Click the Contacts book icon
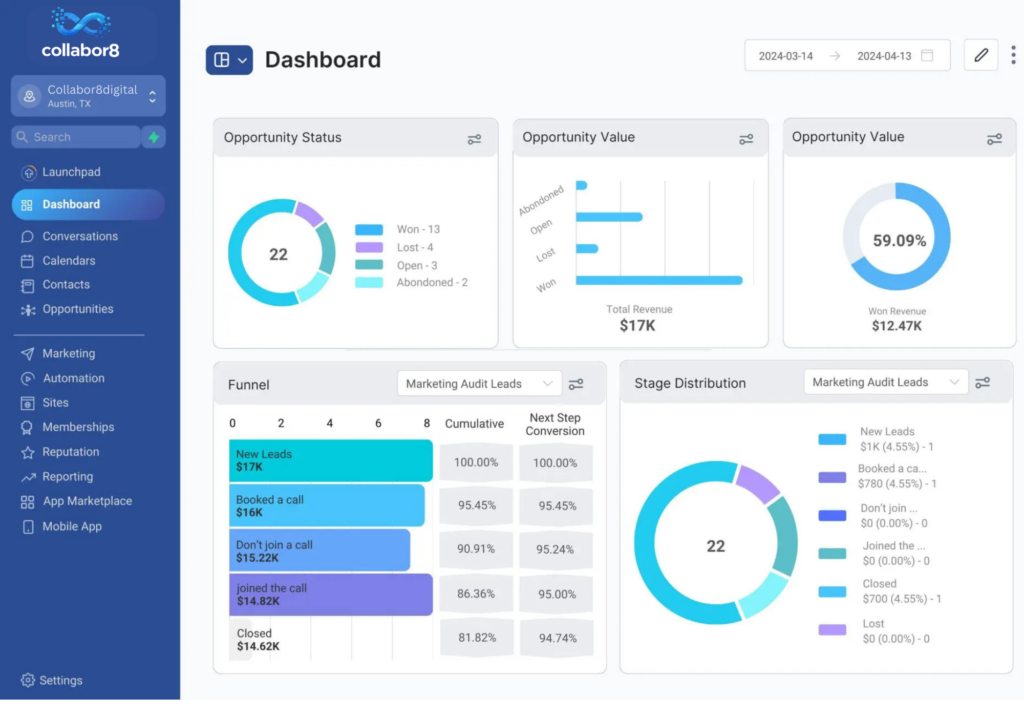This screenshot has height=717, width=1024. coord(27,285)
